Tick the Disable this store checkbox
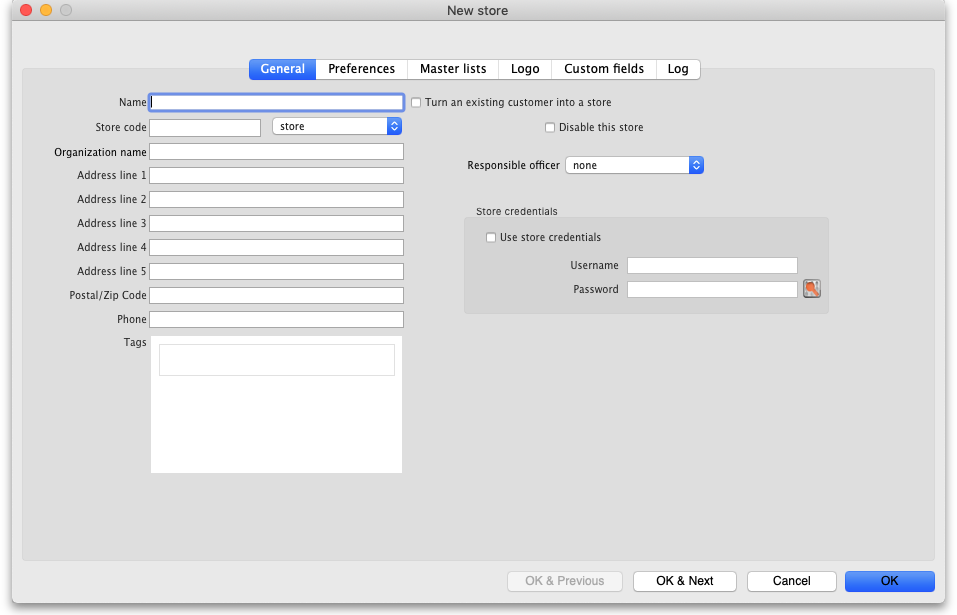Viewport: 957px width, 615px height. (550, 128)
